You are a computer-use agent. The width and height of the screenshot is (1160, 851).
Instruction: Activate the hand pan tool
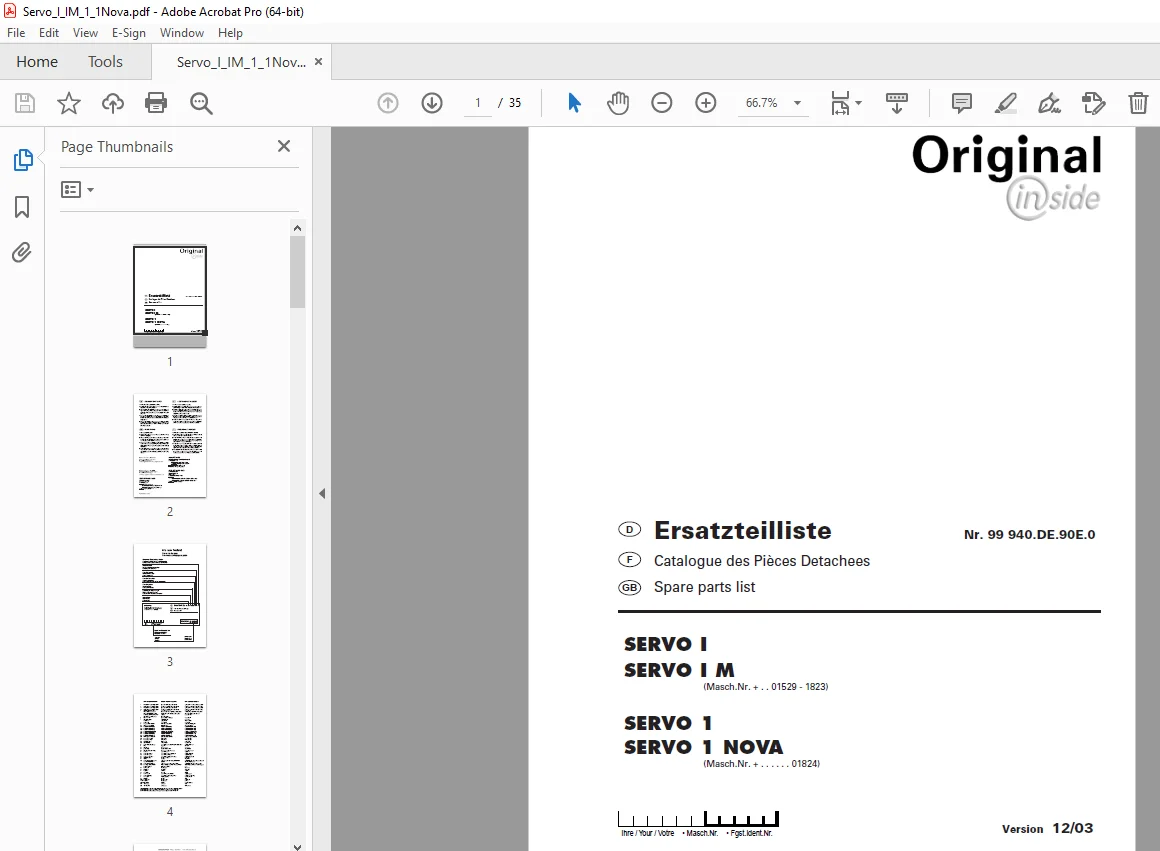(618, 103)
